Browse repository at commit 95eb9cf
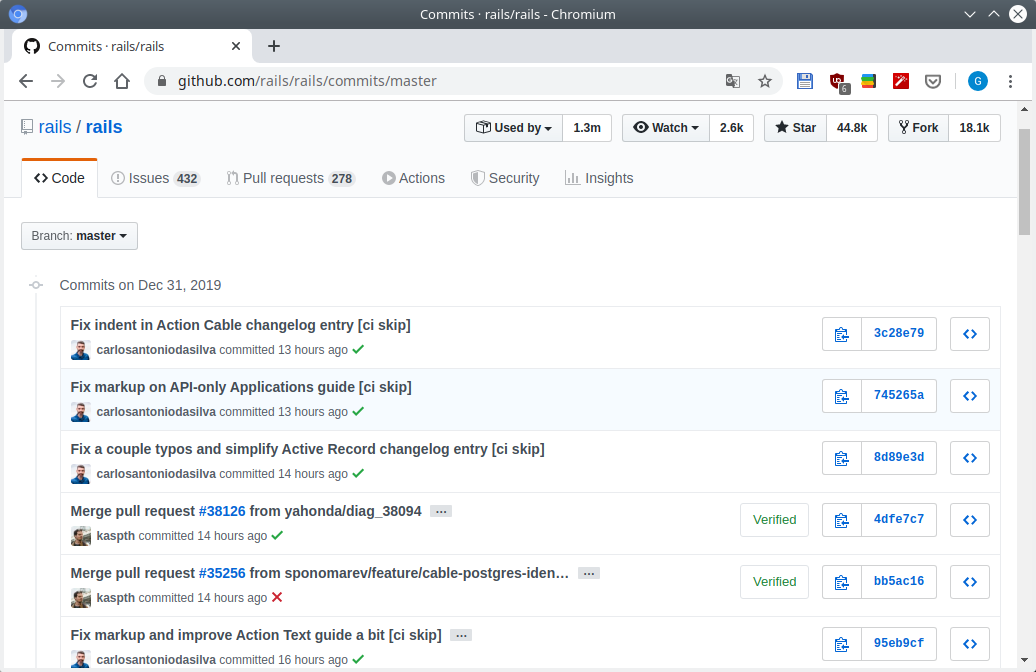The image size is (1036, 672). tap(969, 644)
